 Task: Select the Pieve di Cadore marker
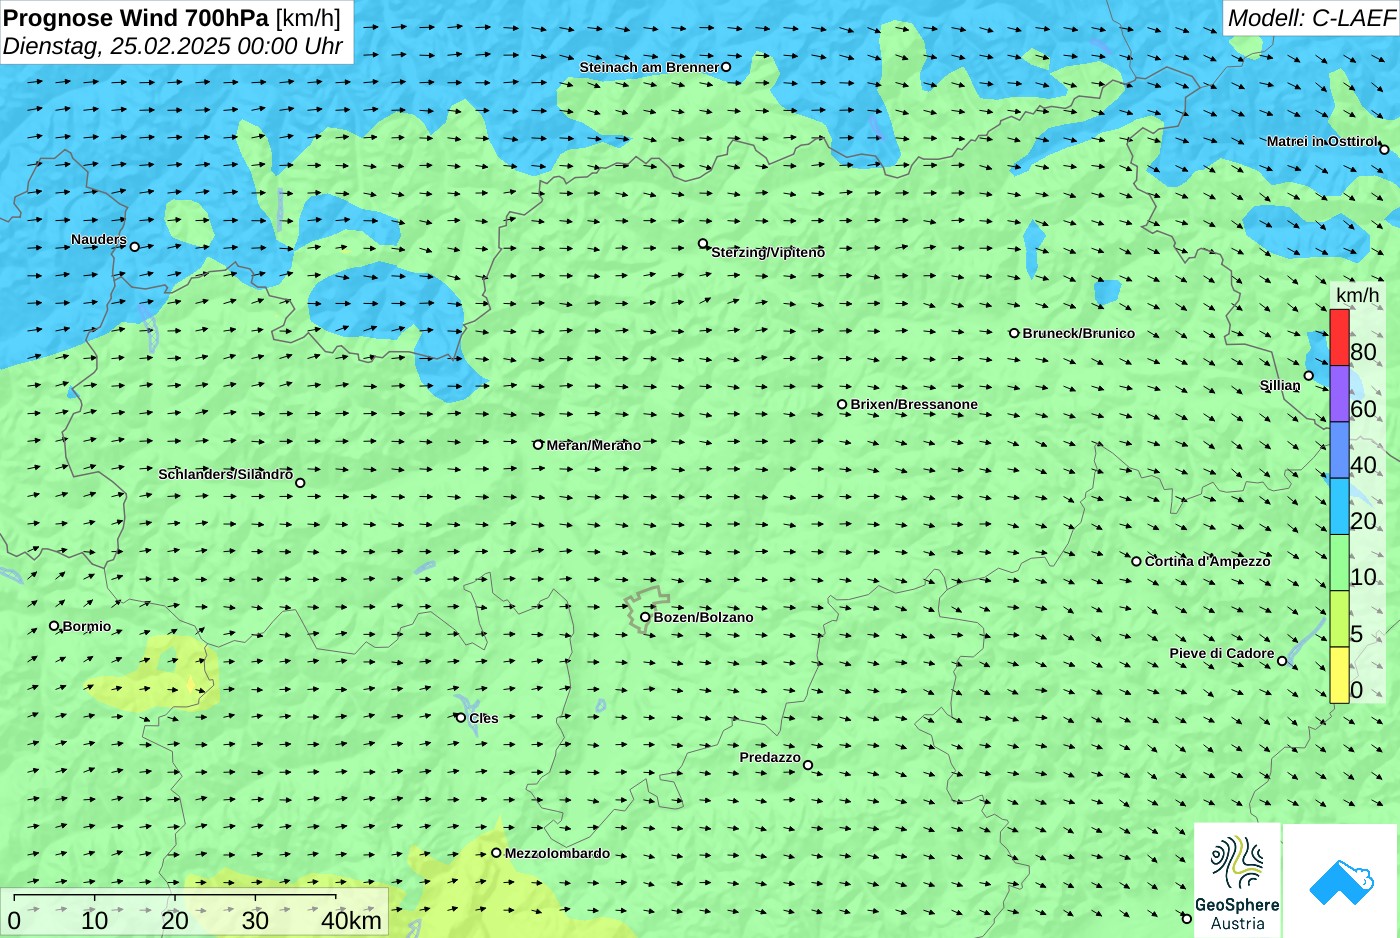click(1282, 660)
